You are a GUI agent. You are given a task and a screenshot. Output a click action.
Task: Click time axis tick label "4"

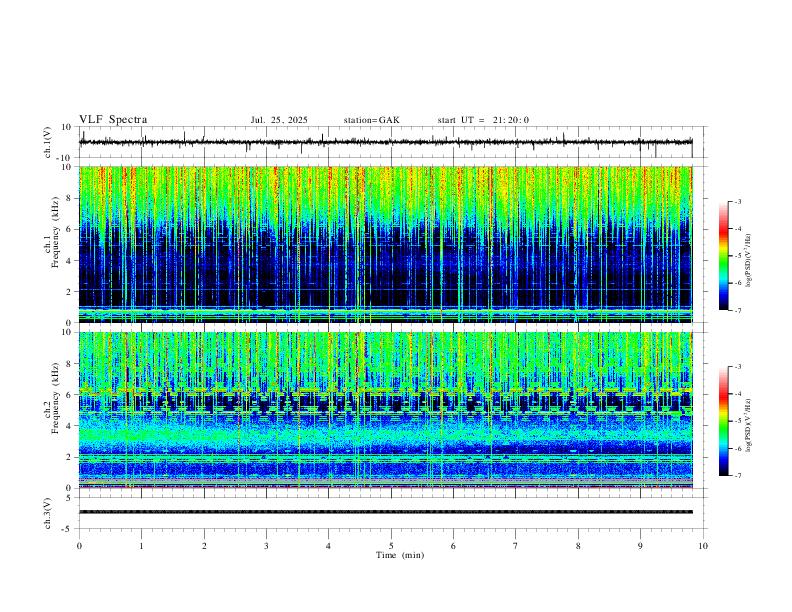329,546
